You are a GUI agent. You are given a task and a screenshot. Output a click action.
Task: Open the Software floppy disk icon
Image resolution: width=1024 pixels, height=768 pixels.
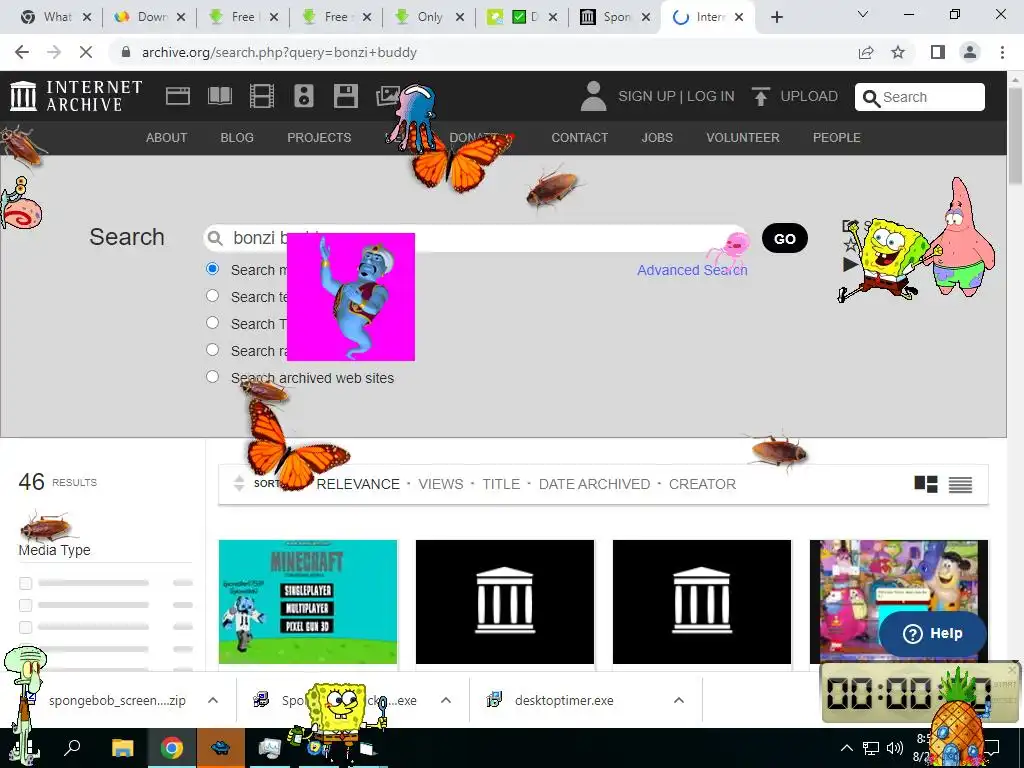pyautogui.click(x=345, y=96)
